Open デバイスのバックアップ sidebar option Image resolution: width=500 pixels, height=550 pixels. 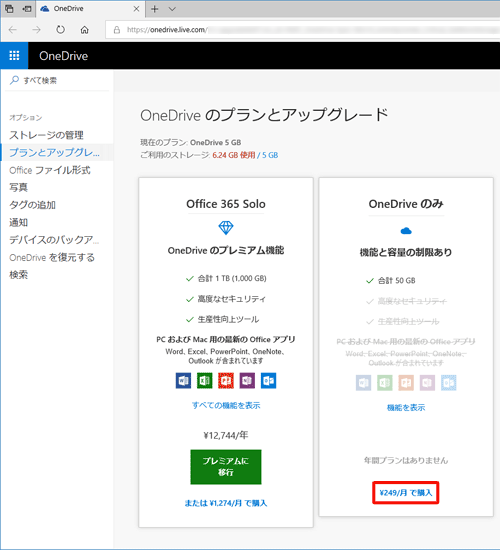(54, 240)
